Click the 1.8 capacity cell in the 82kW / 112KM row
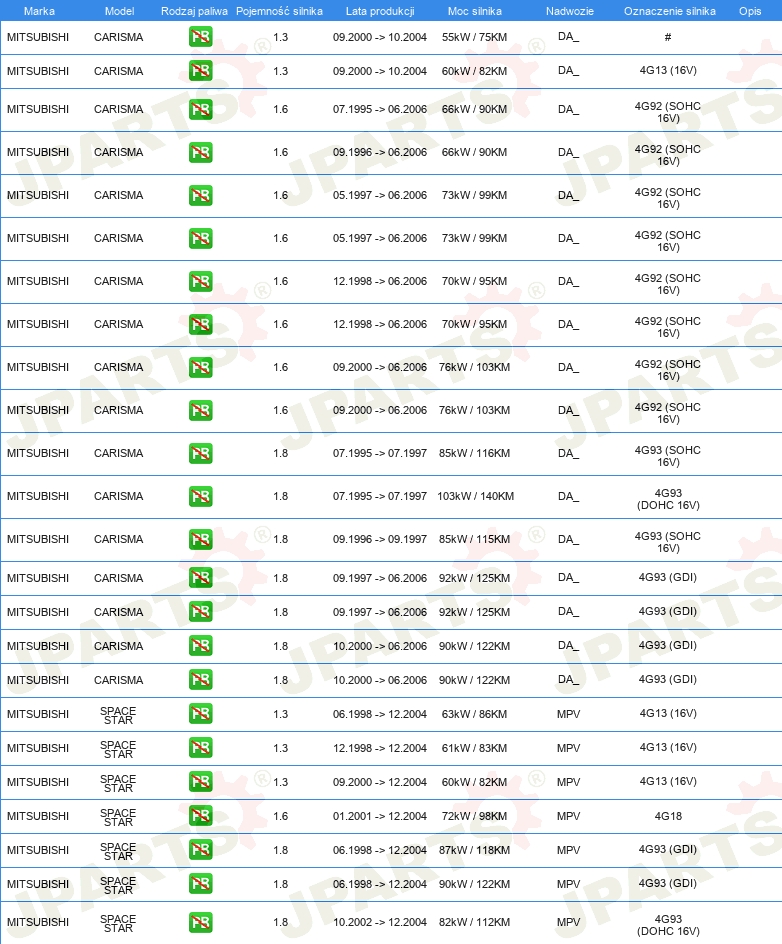The image size is (782, 944). (x=281, y=922)
